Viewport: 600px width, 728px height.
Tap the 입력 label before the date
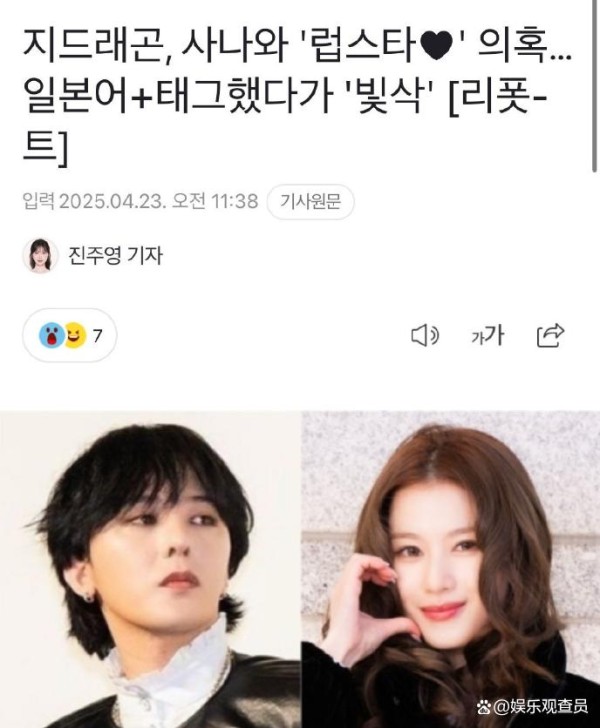[39, 202]
